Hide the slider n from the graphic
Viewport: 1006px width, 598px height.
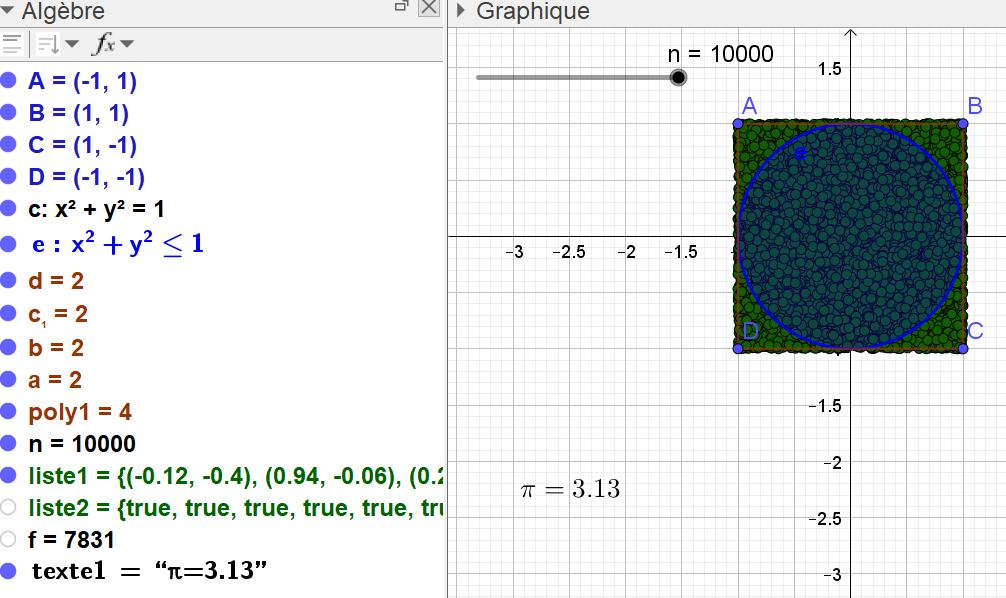click(8, 443)
